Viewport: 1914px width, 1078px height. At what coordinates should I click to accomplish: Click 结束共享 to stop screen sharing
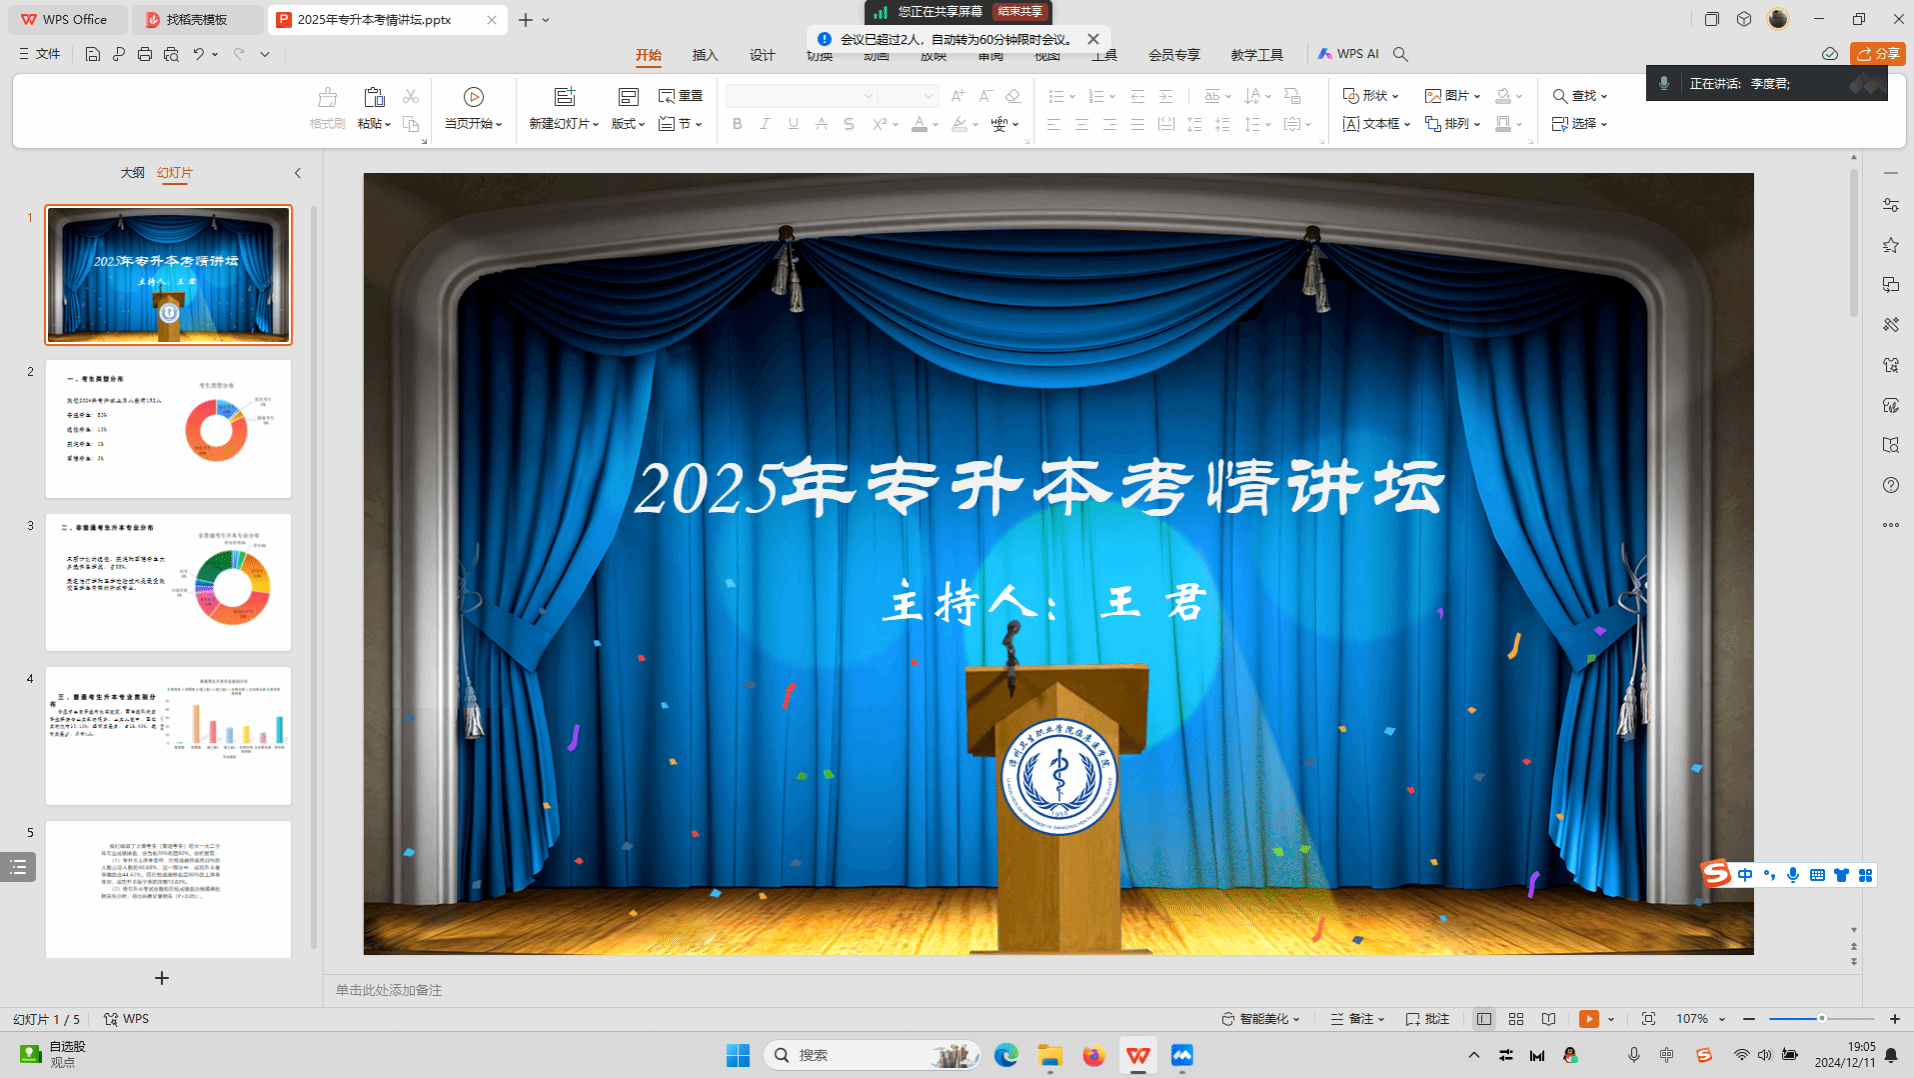pos(1019,12)
